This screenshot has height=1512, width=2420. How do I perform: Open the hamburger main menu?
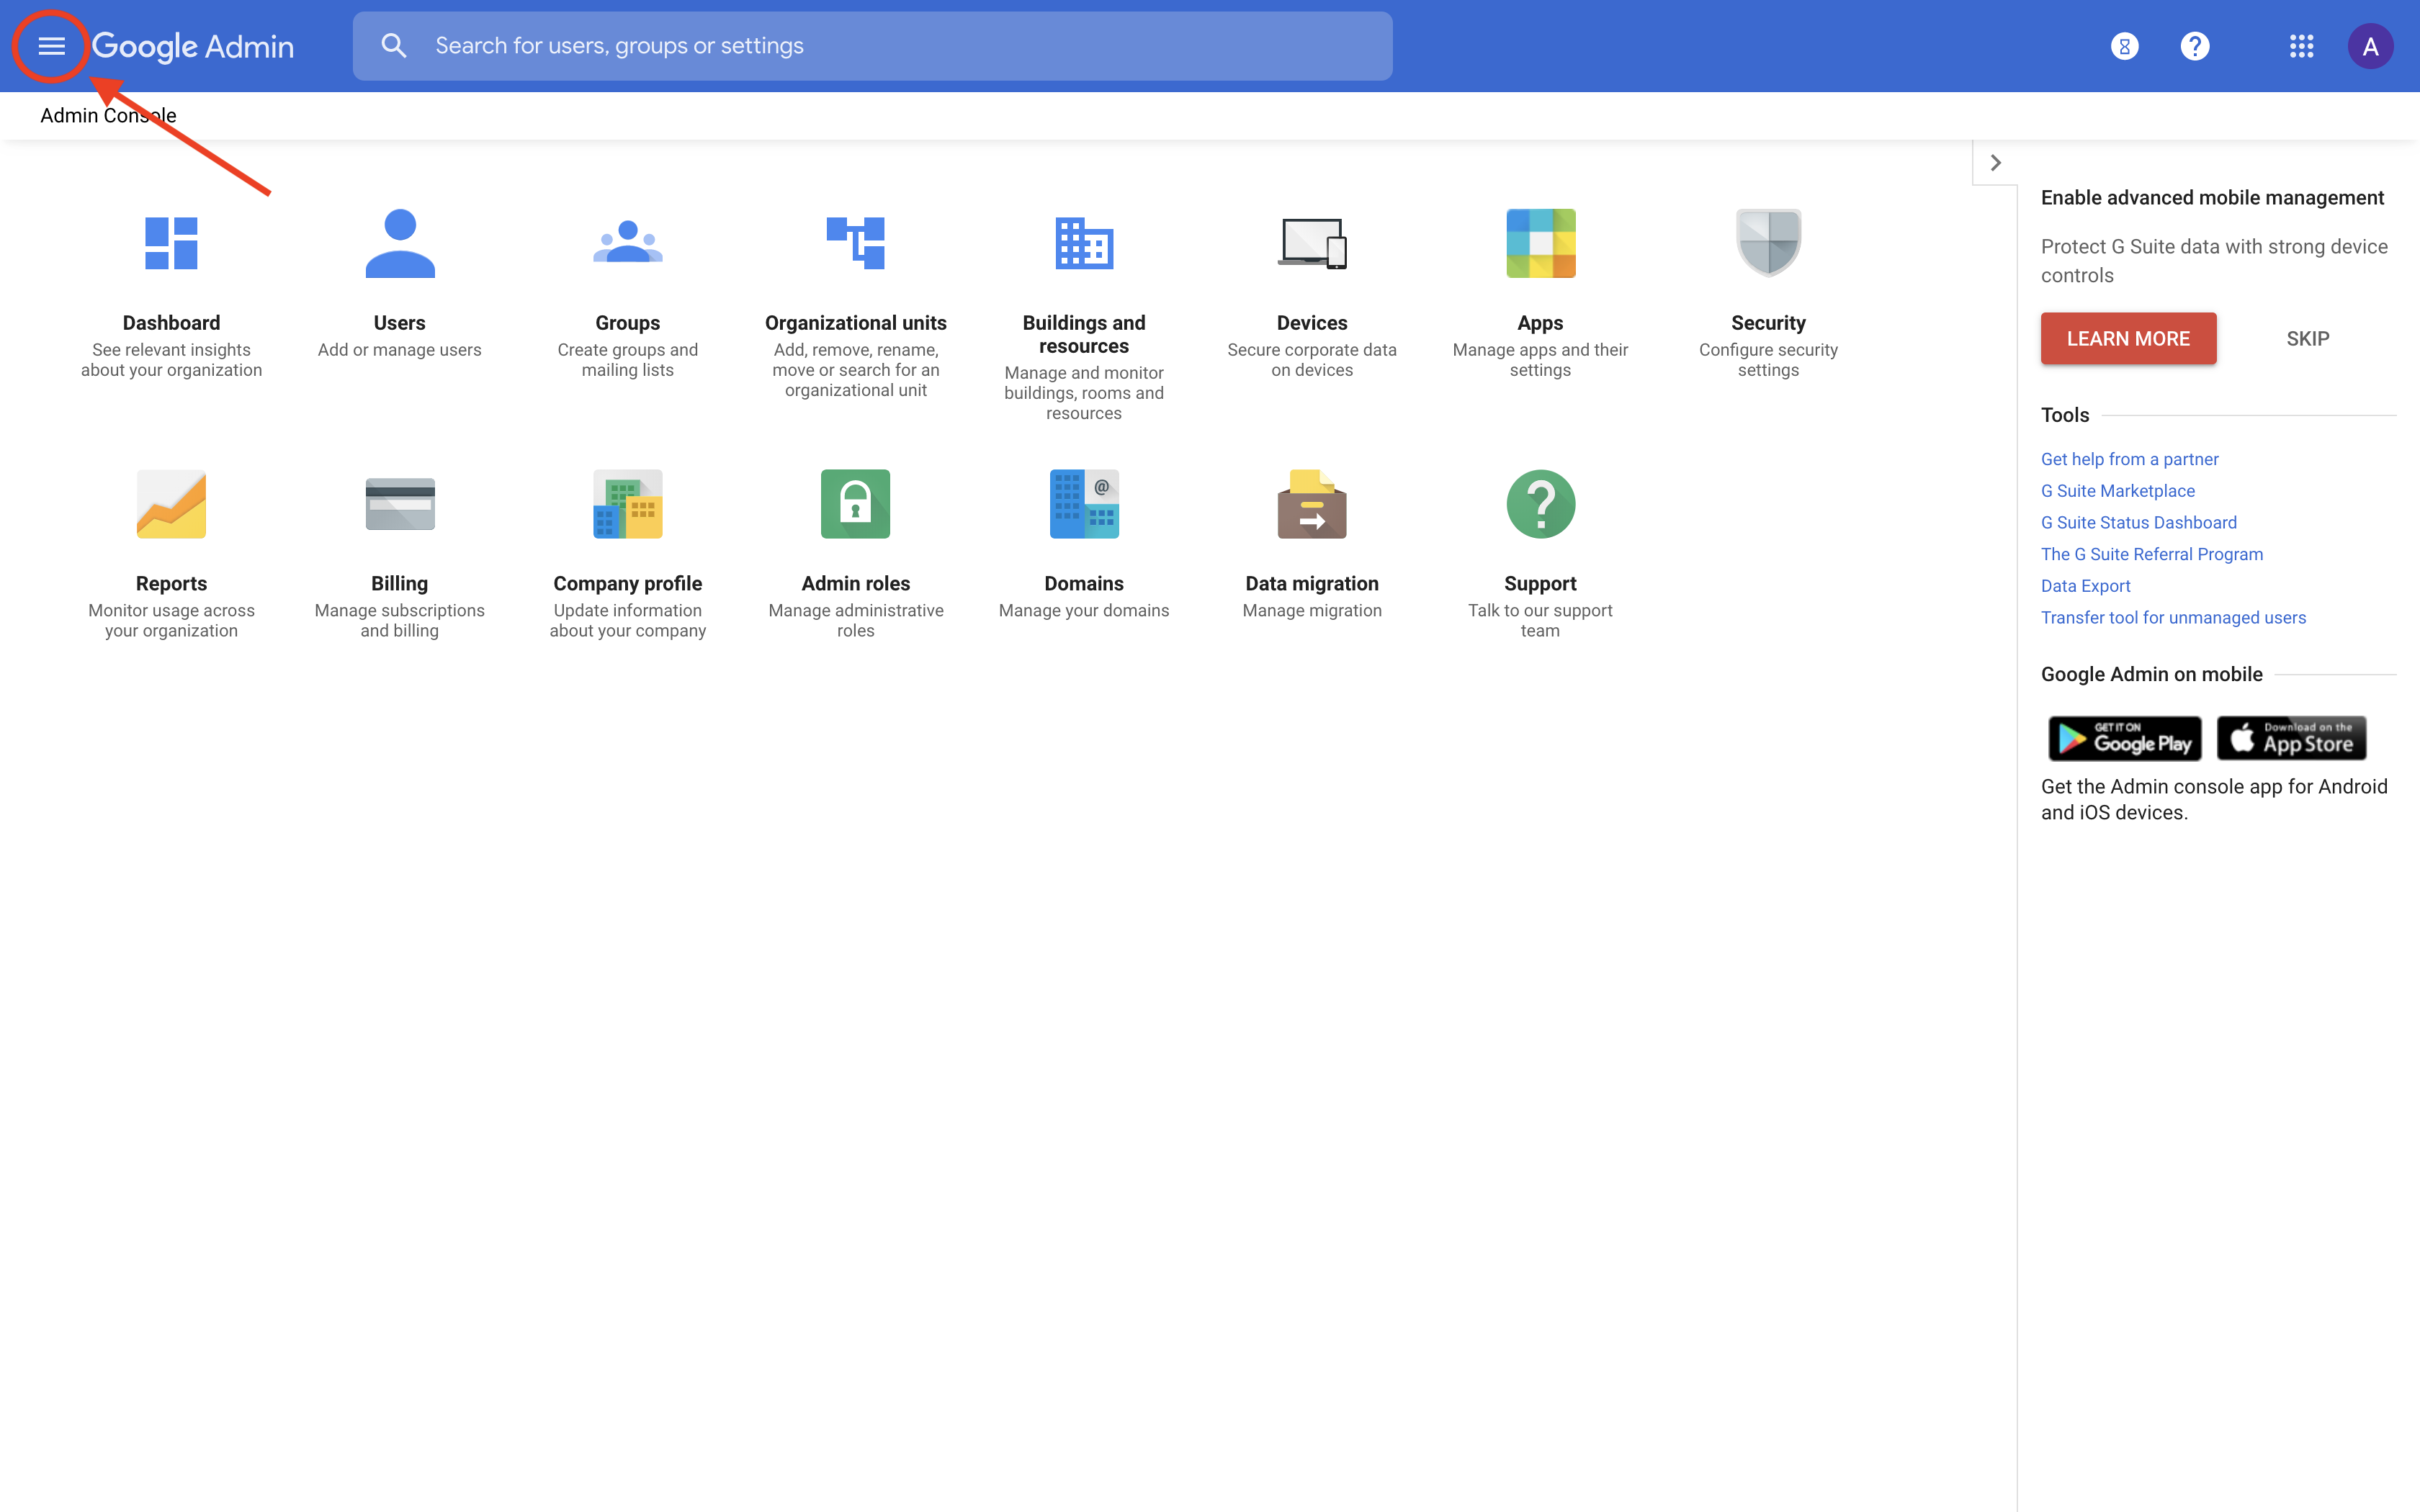pos(51,46)
